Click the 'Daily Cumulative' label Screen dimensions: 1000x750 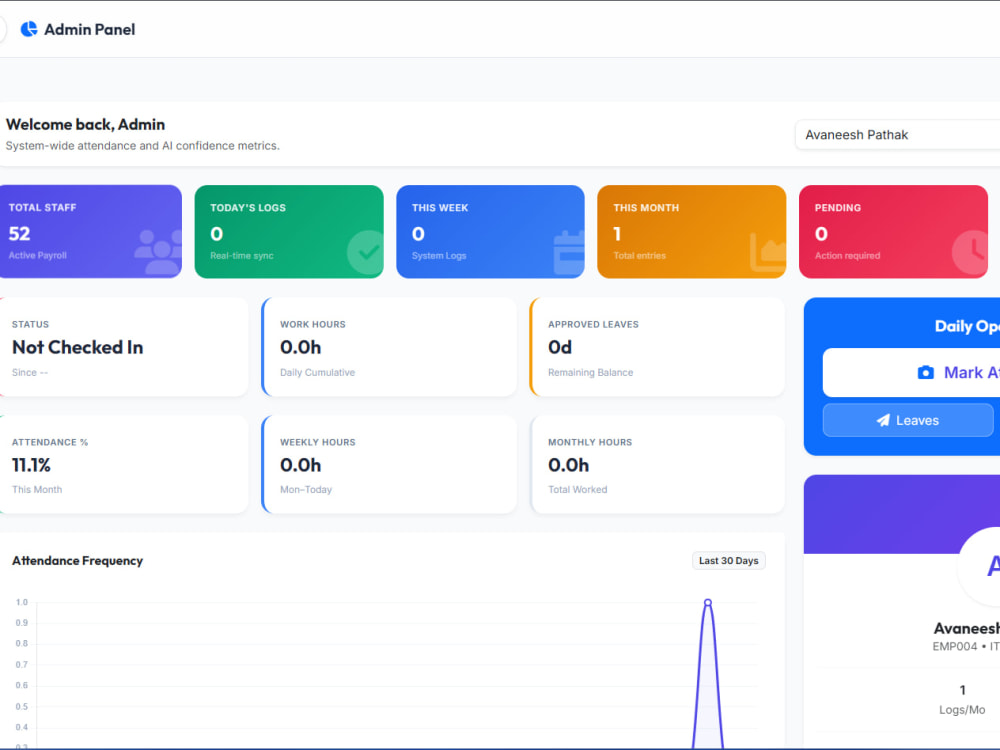point(318,372)
